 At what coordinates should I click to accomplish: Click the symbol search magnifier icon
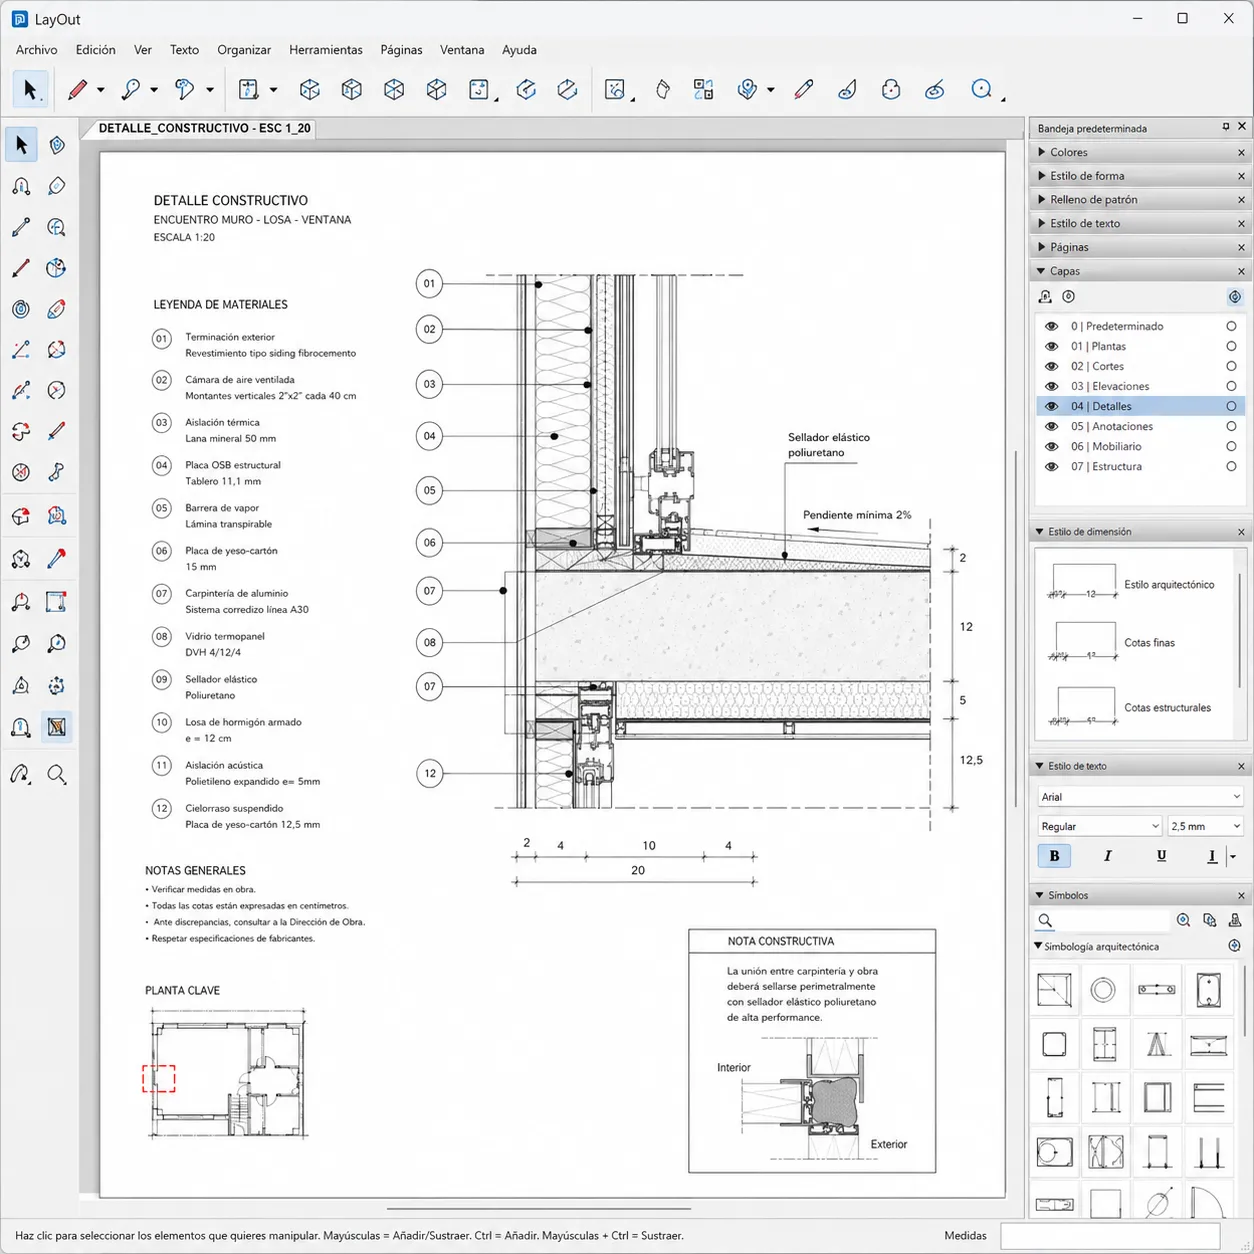pyautogui.click(x=1045, y=920)
